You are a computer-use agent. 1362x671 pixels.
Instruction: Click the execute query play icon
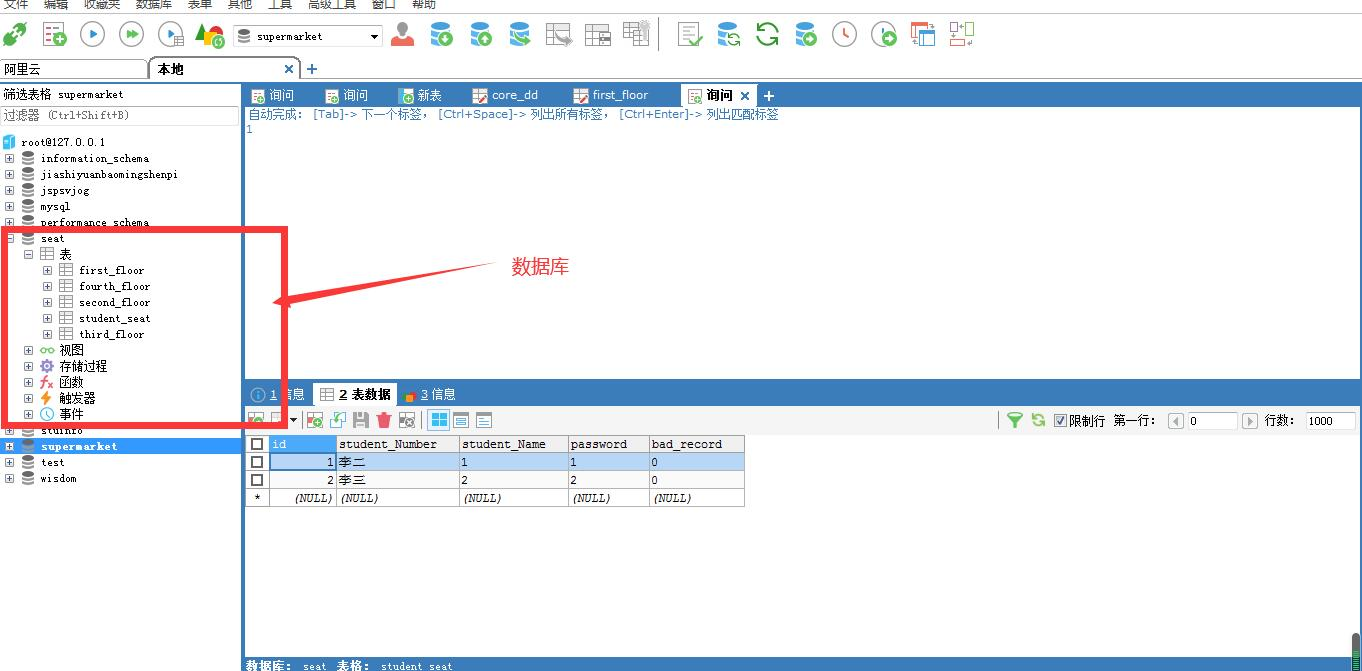[92, 35]
